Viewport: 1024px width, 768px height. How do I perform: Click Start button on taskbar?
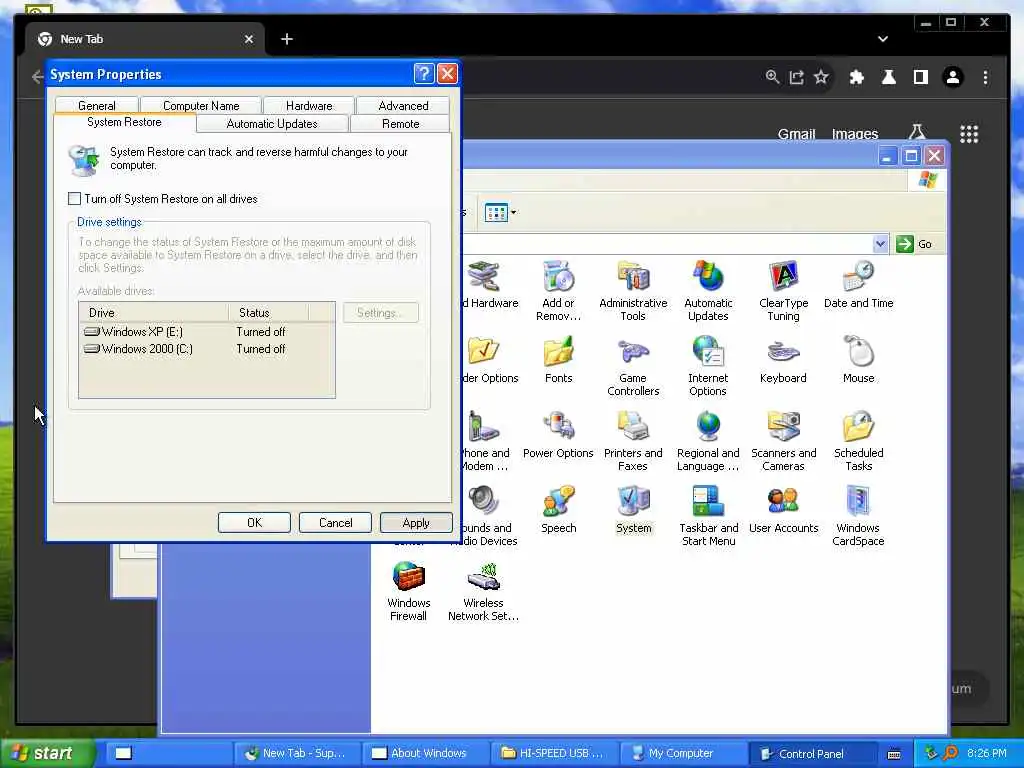(x=47, y=753)
